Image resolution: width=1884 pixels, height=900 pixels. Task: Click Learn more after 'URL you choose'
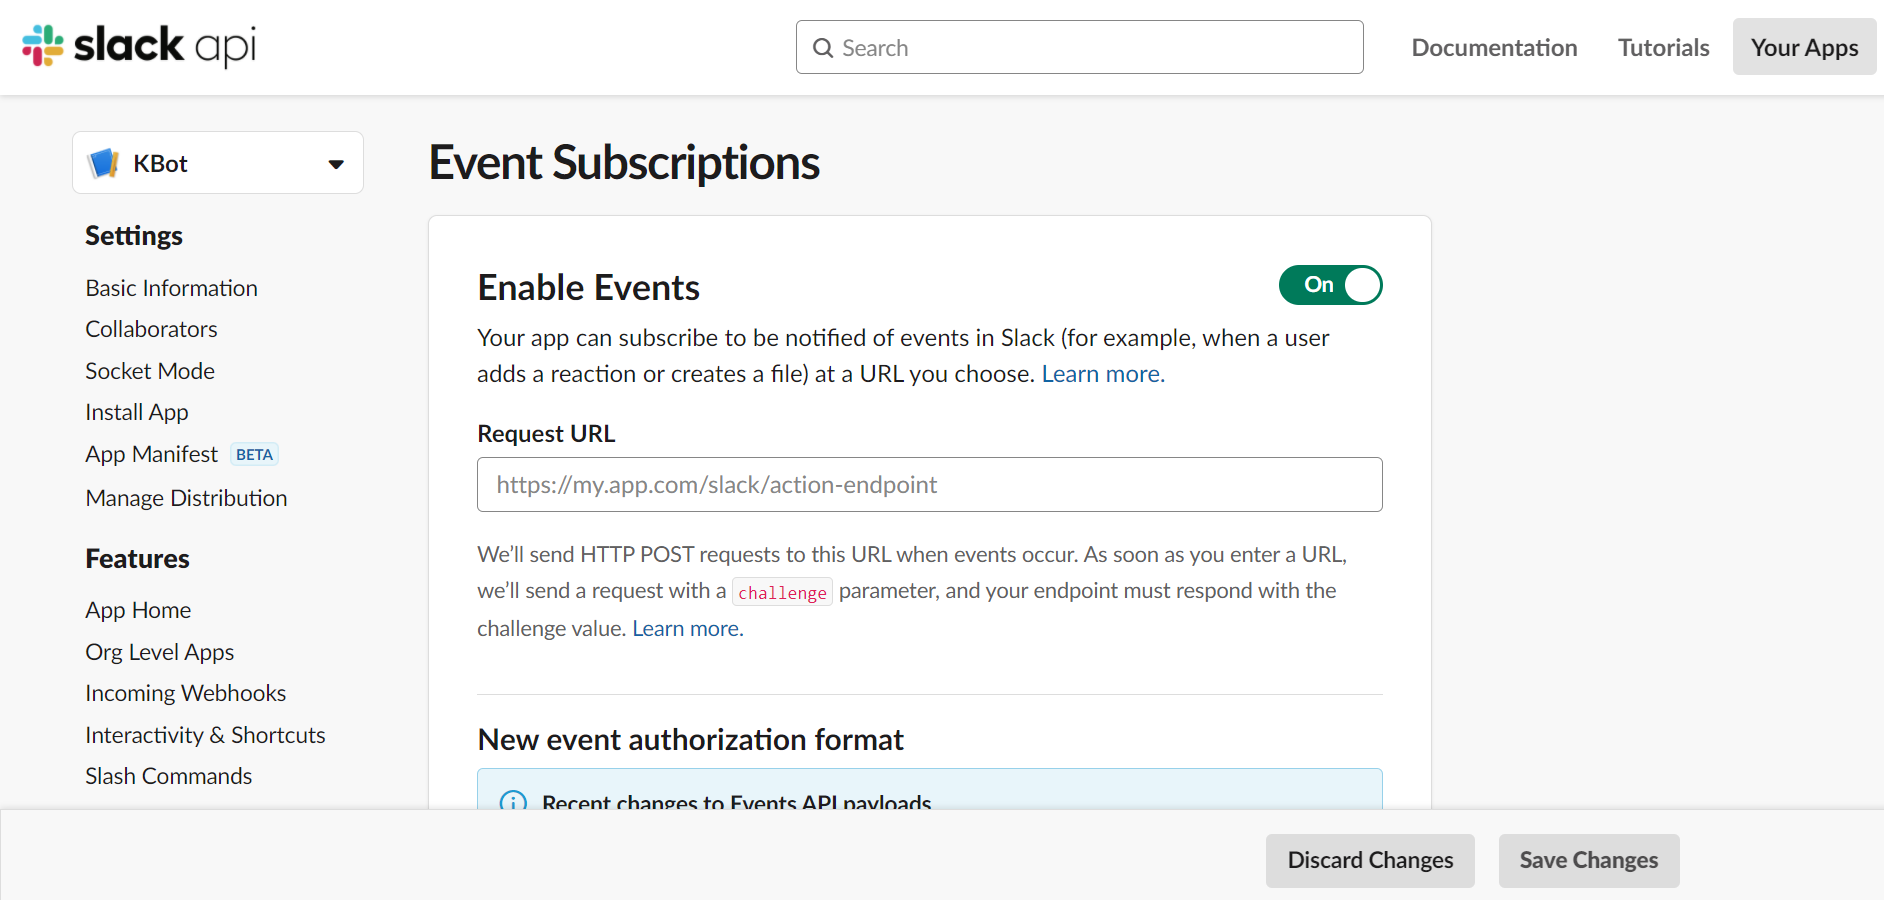tap(1103, 374)
